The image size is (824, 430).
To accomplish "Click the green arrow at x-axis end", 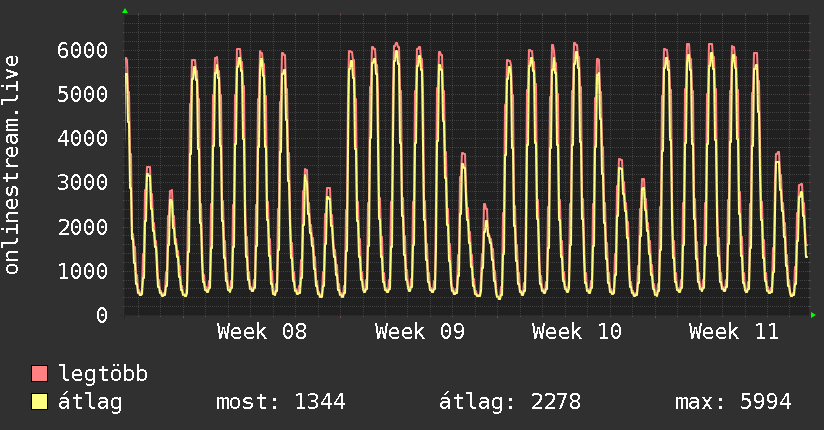I will tap(813, 315).
